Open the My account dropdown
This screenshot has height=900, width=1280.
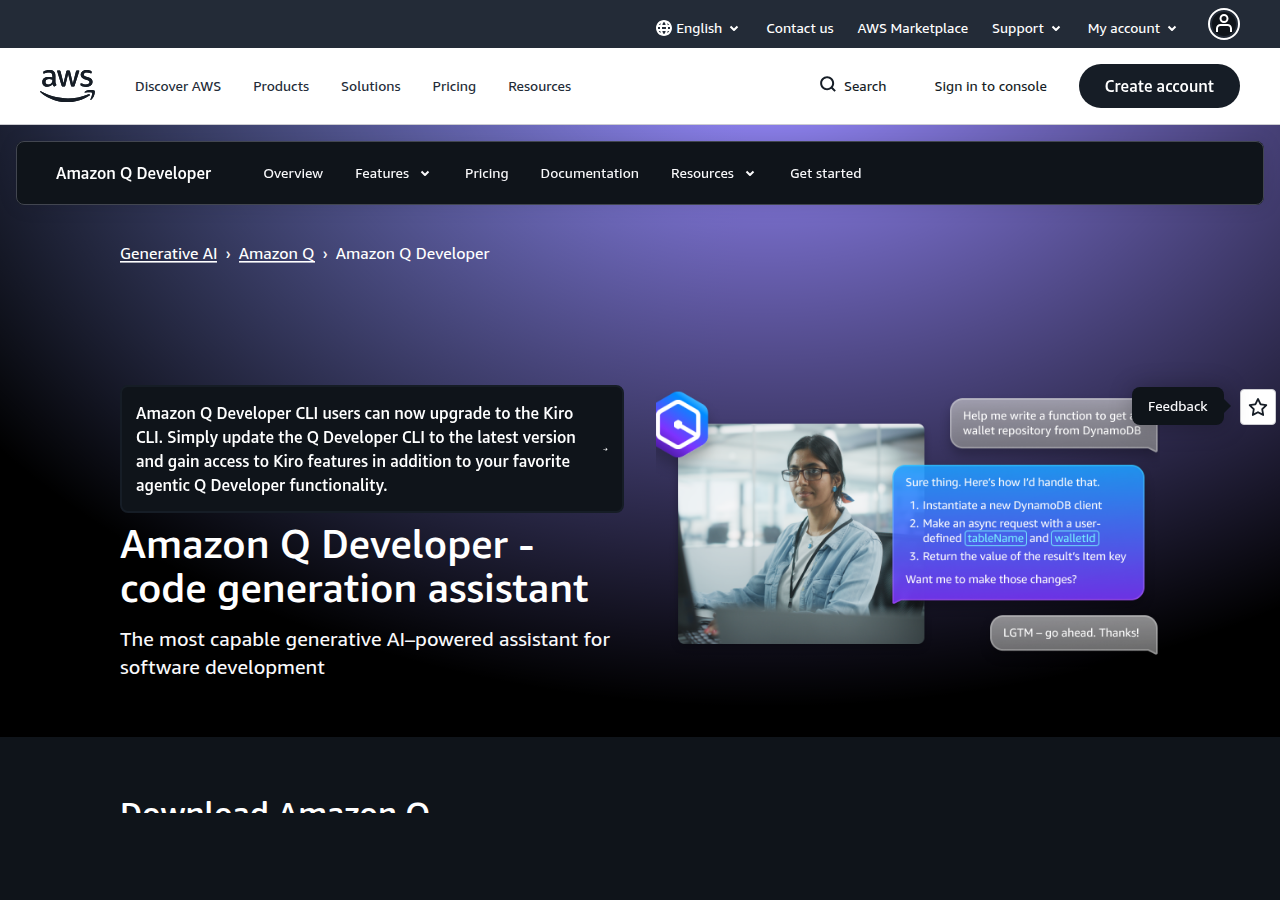1131,28
